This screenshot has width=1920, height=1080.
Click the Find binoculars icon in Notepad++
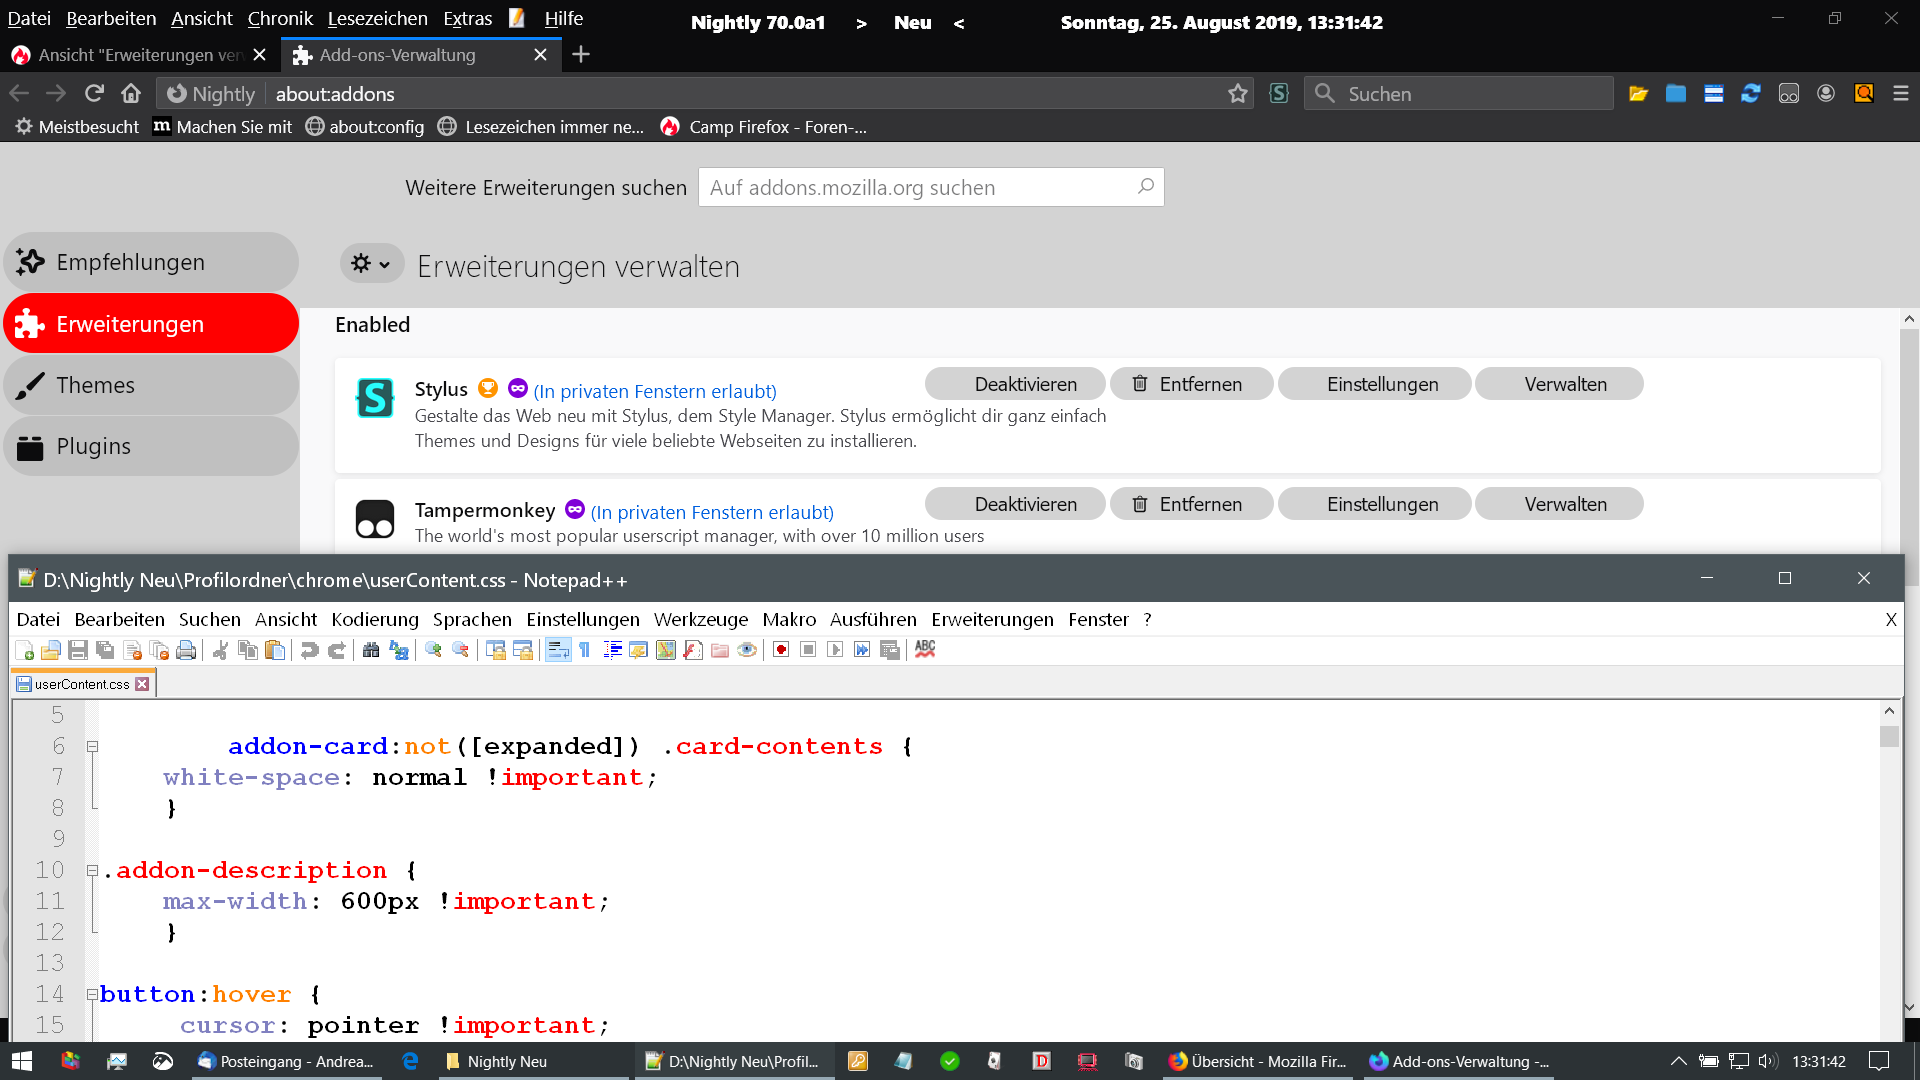pos(371,650)
